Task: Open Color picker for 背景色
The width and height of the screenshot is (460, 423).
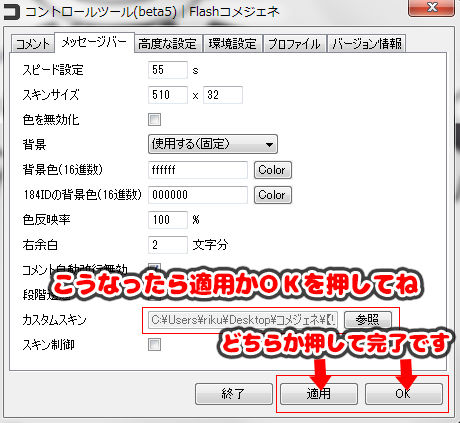Action: pyautogui.click(x=273, y=170)
